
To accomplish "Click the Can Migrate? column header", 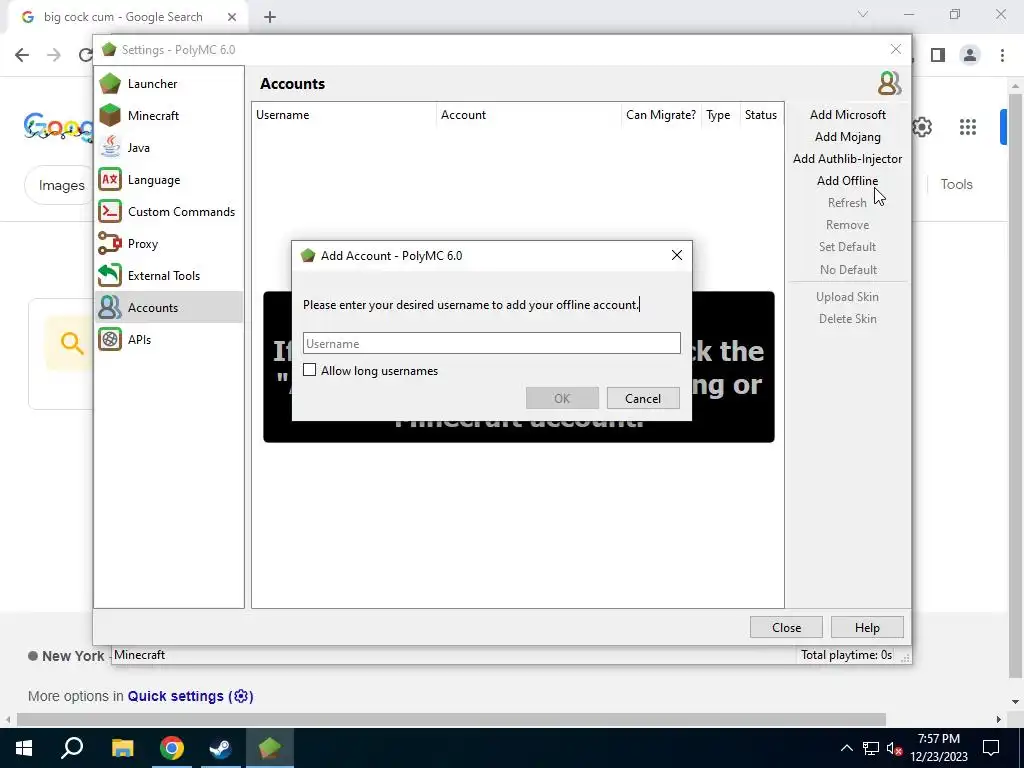I will [661, 115].
